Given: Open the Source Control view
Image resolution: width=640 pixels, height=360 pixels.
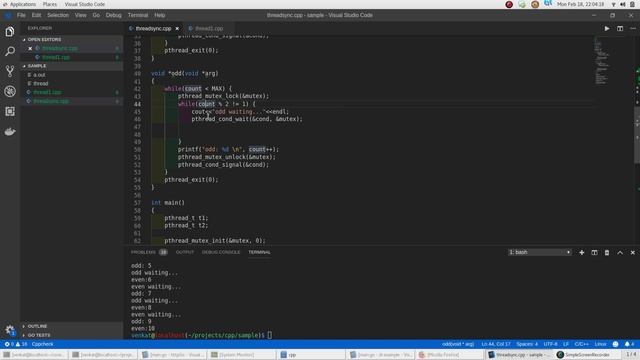Looking at the screenshot, I should point(10,71).
